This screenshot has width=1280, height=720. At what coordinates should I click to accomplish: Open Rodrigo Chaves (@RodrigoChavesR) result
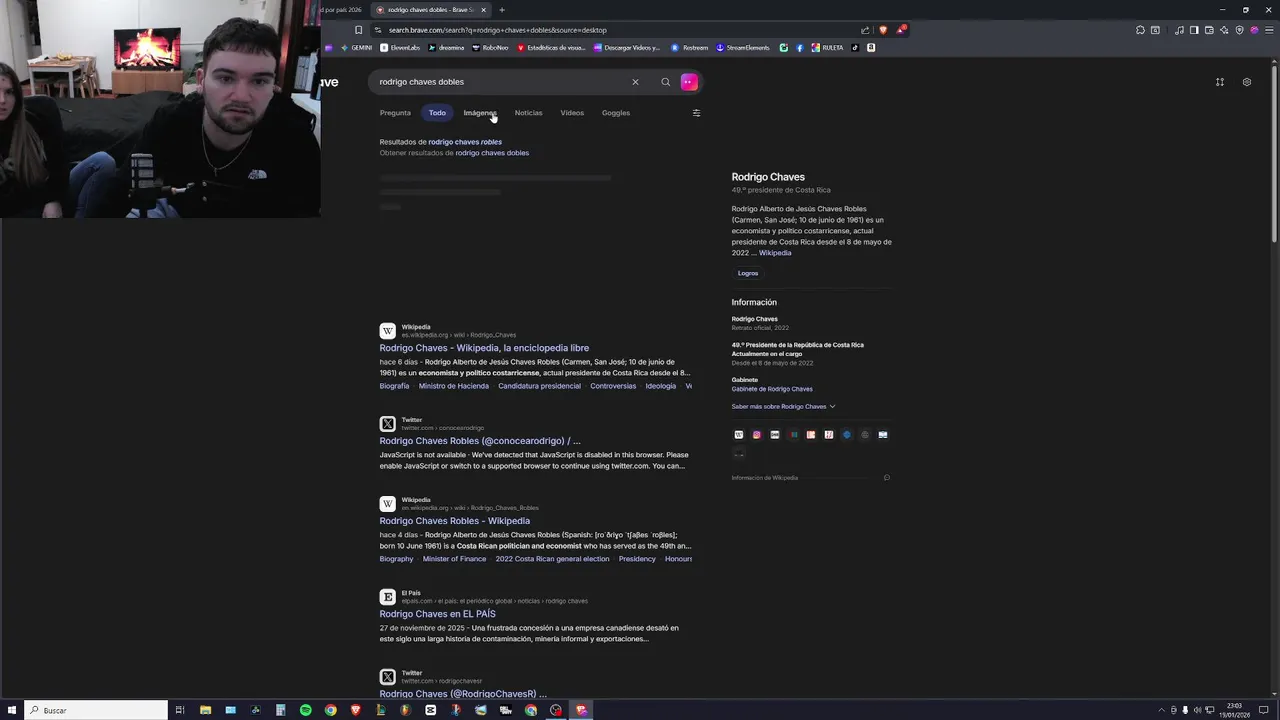tap(463, 693)
